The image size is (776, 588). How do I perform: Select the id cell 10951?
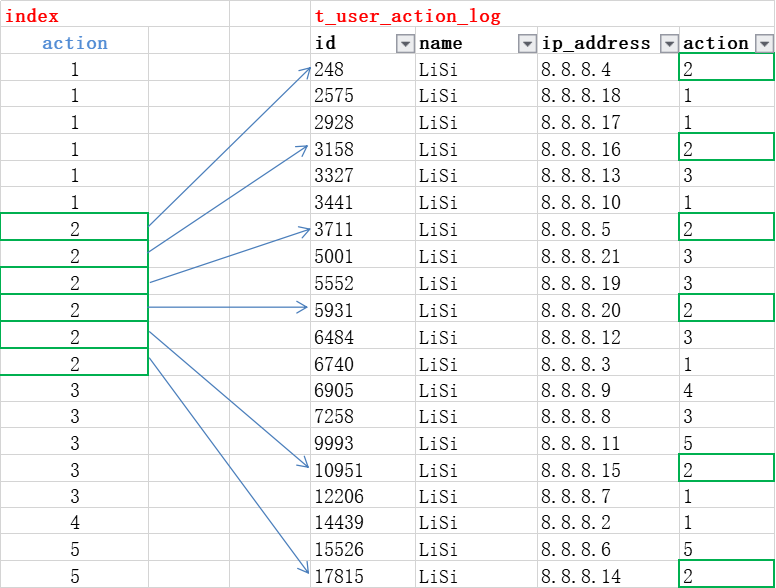(x=363, y=469)
